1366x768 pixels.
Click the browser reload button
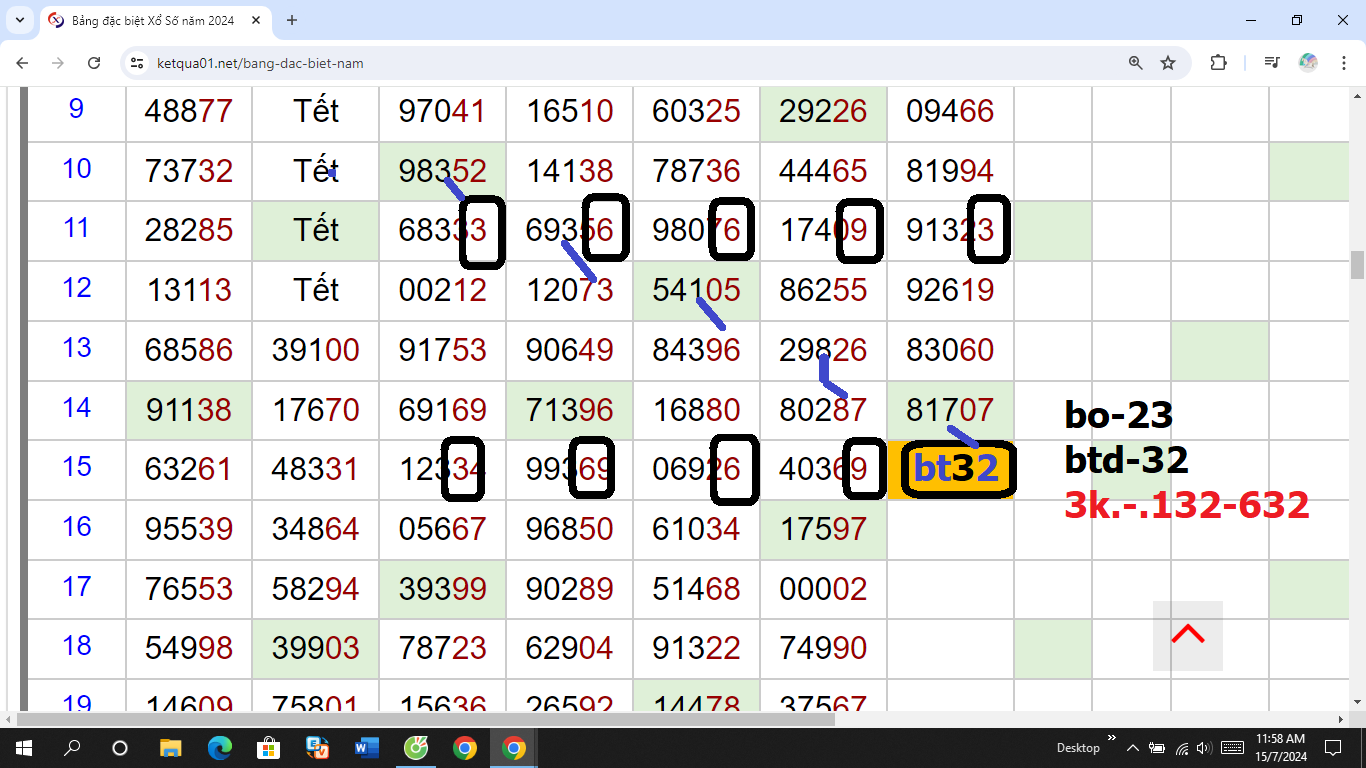pyautogui.click(x=94, y=63)
